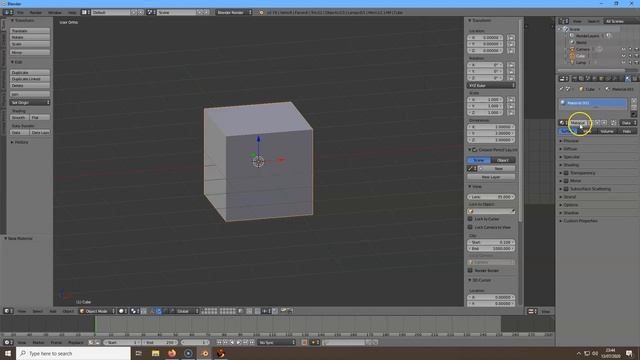
Task: Toggle Cube visibility eye in outliner
Action: point(623,56)
